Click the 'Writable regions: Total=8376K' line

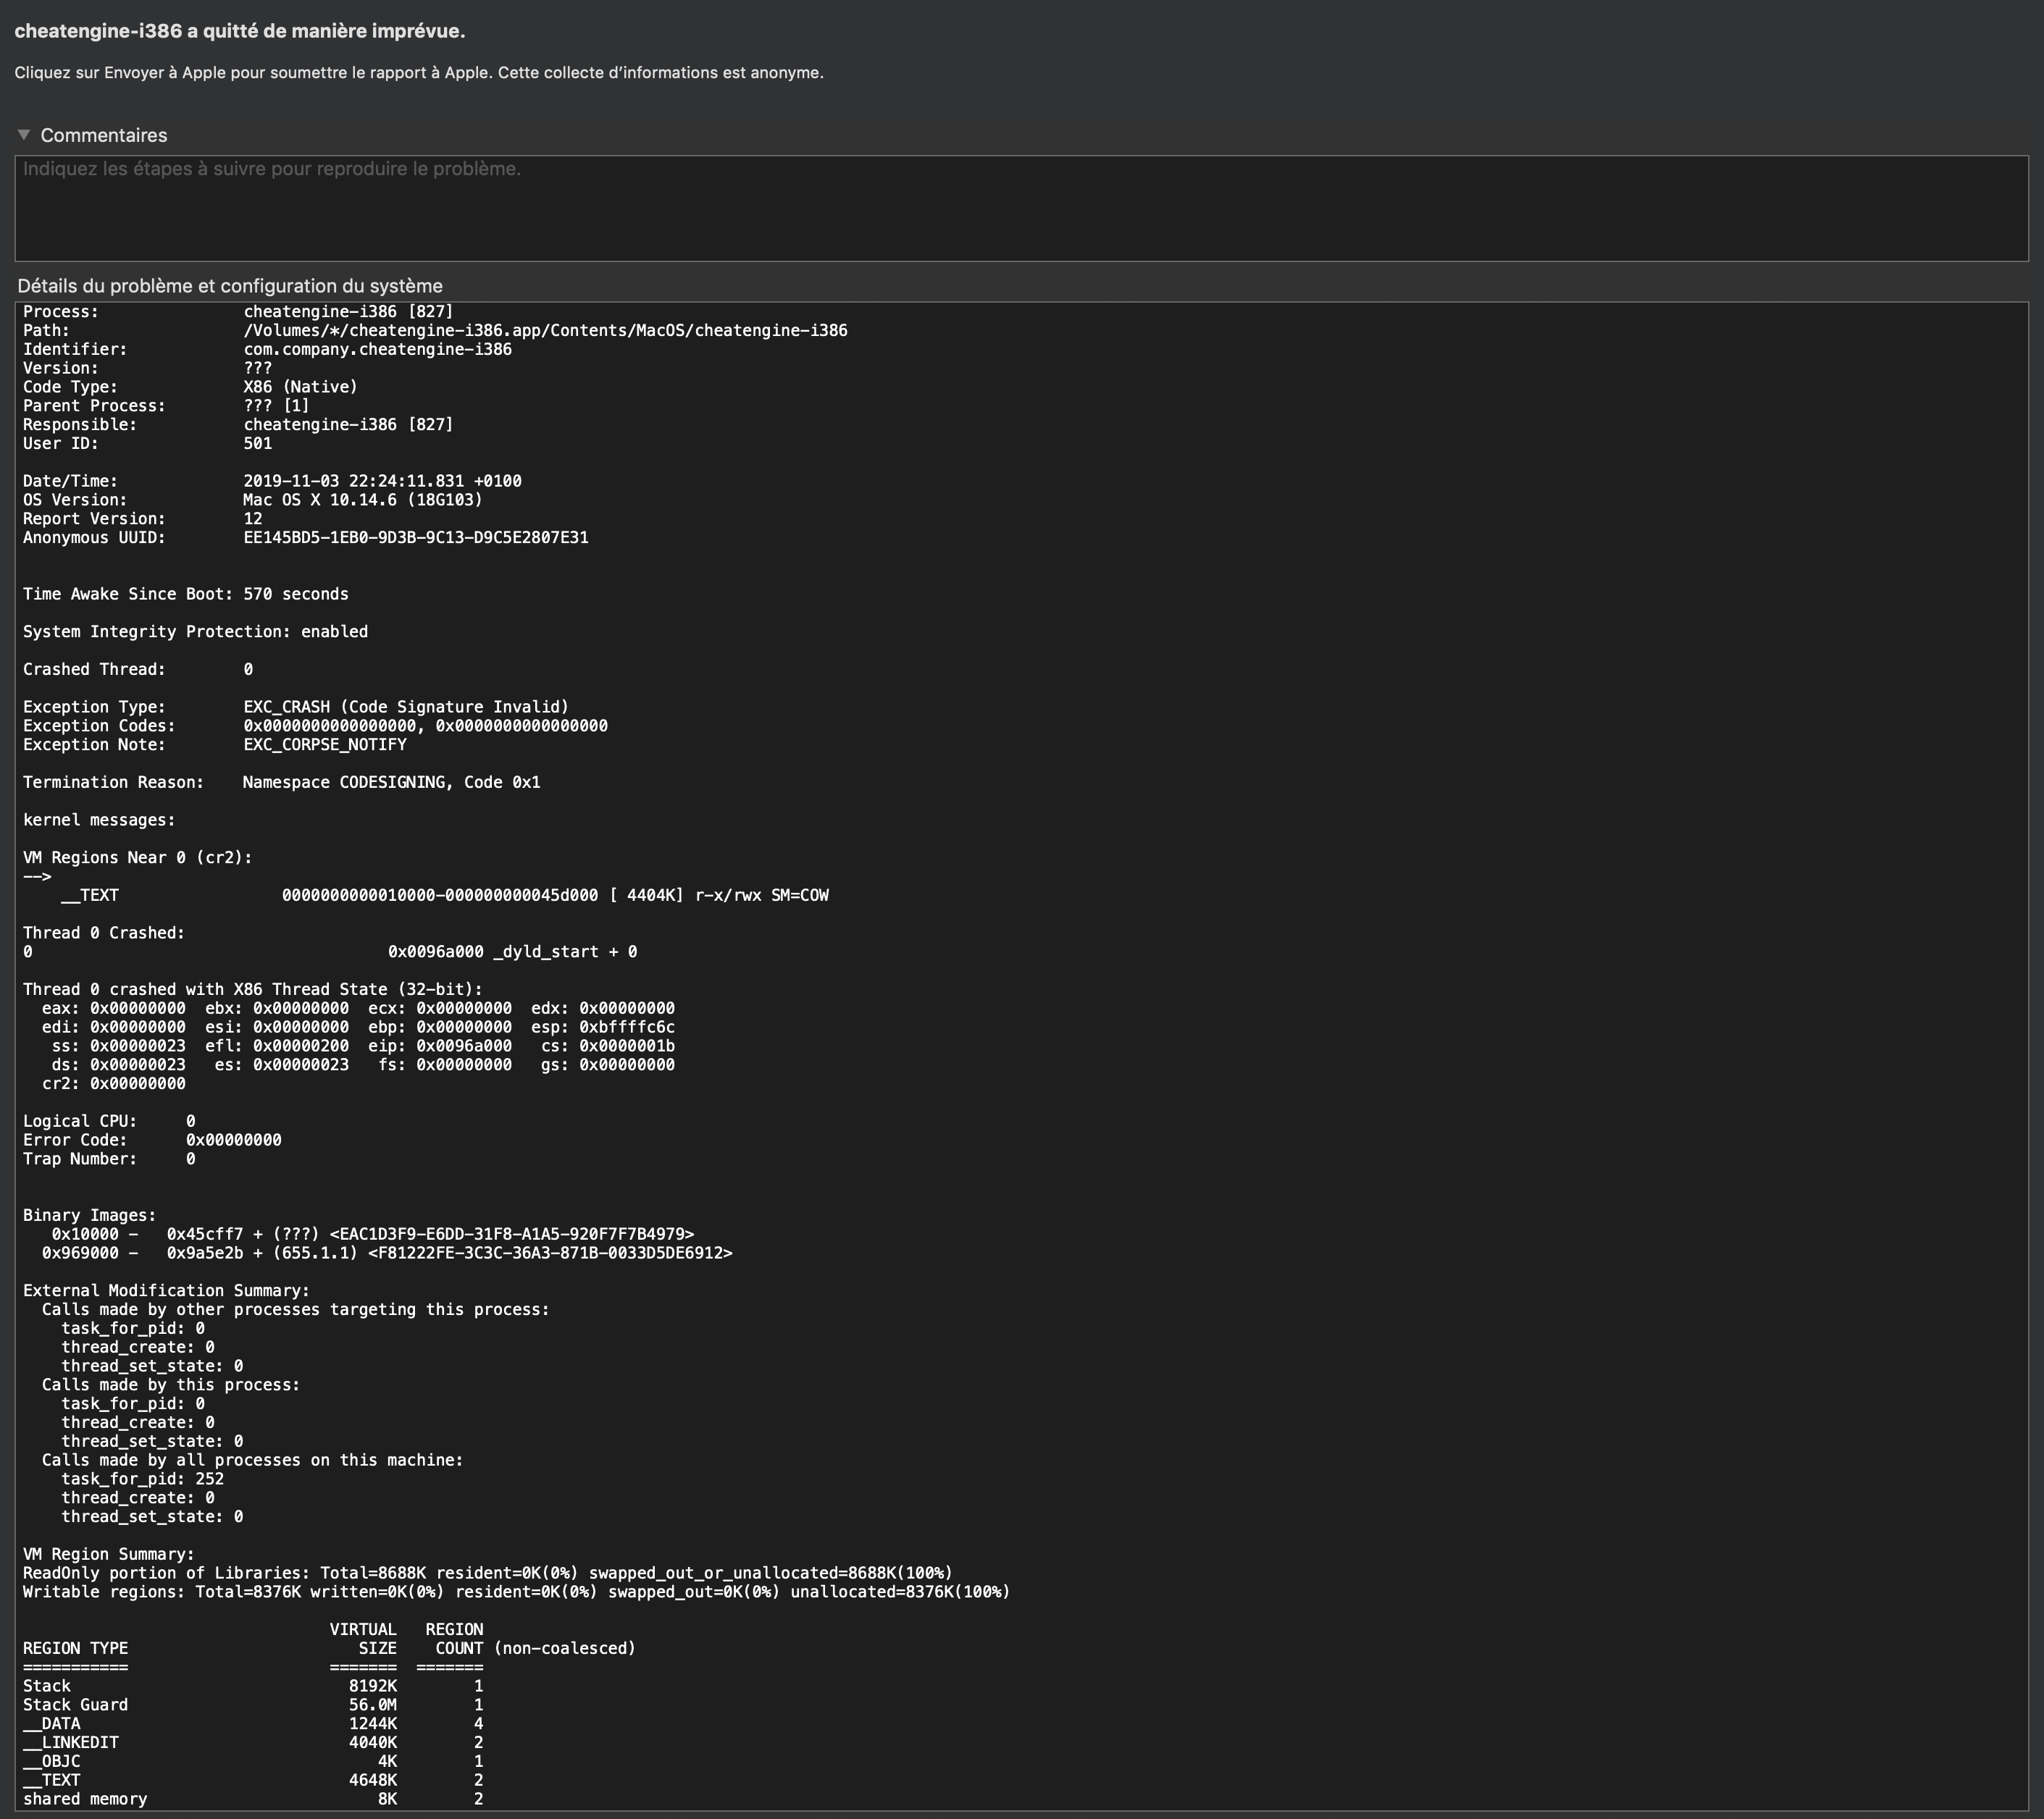point(517,1592)
